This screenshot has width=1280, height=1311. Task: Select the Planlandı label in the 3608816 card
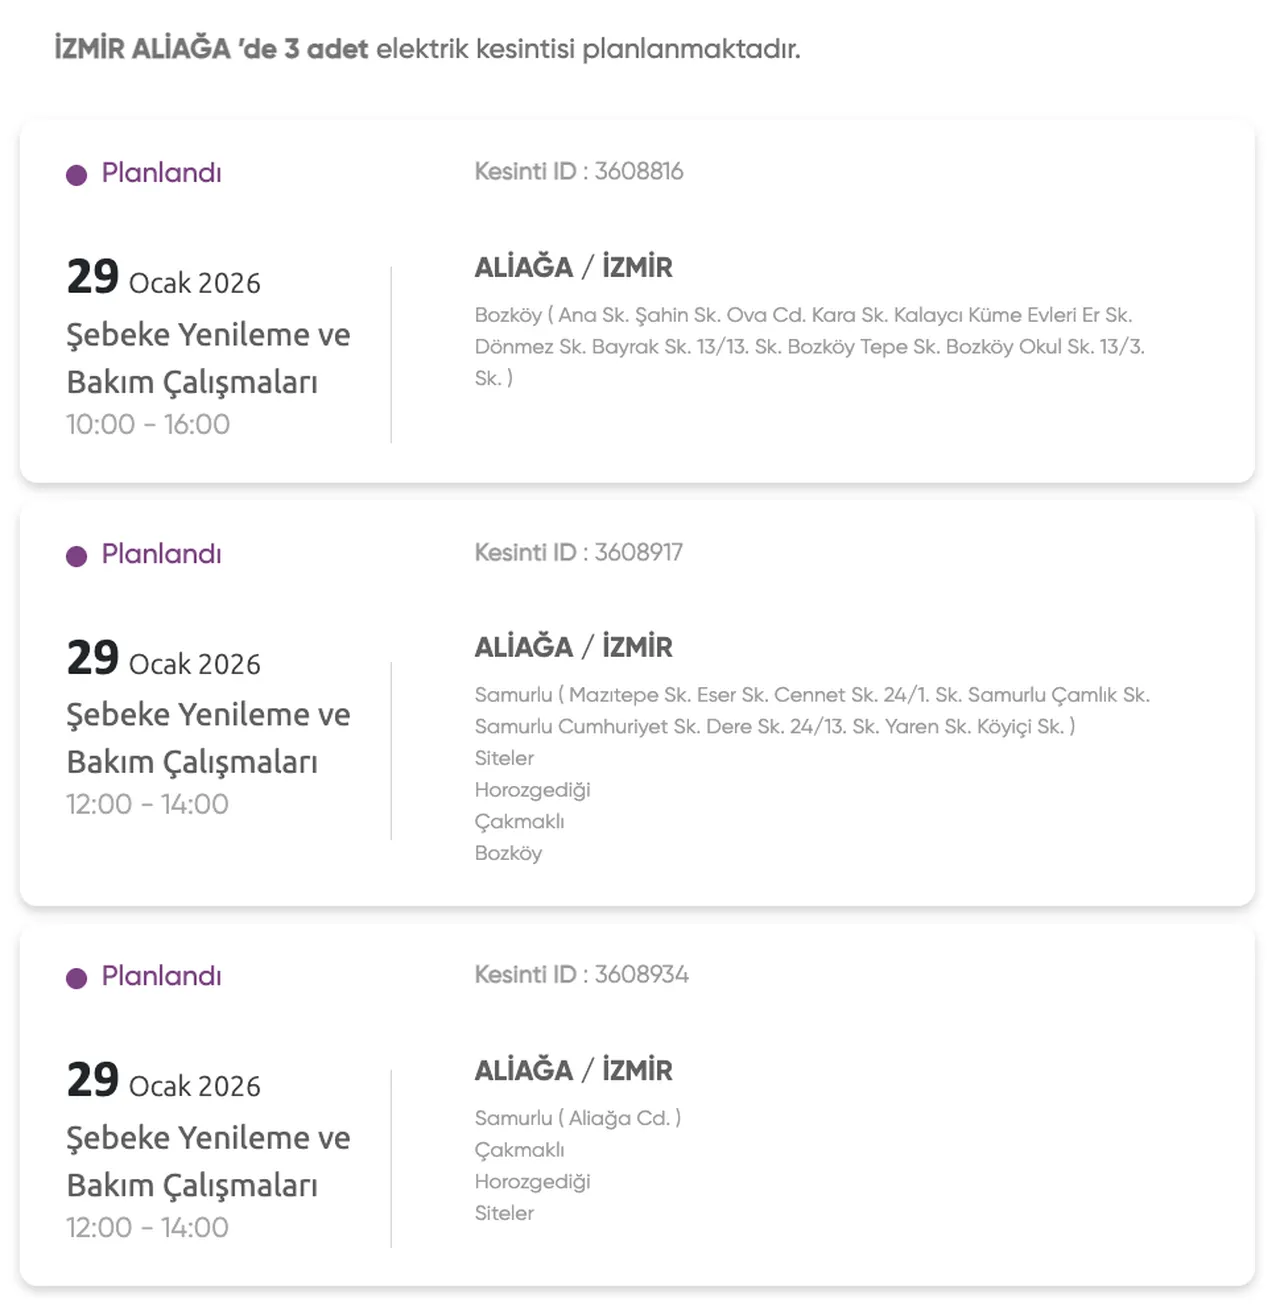point(161,173)
